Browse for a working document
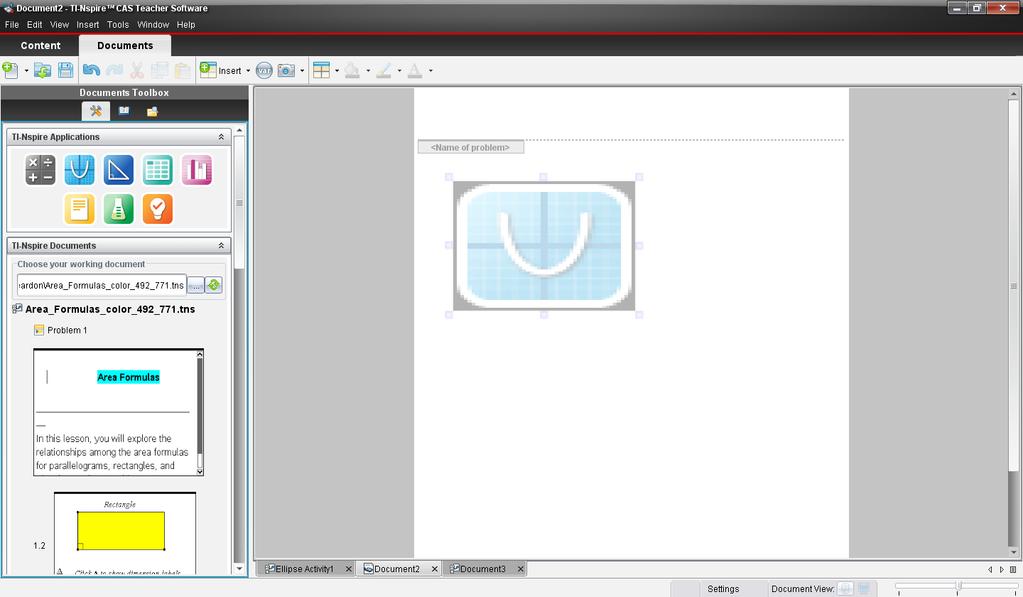Image resolution: width=1023 pixels, height=597 pixels. (x=196, y=285)
